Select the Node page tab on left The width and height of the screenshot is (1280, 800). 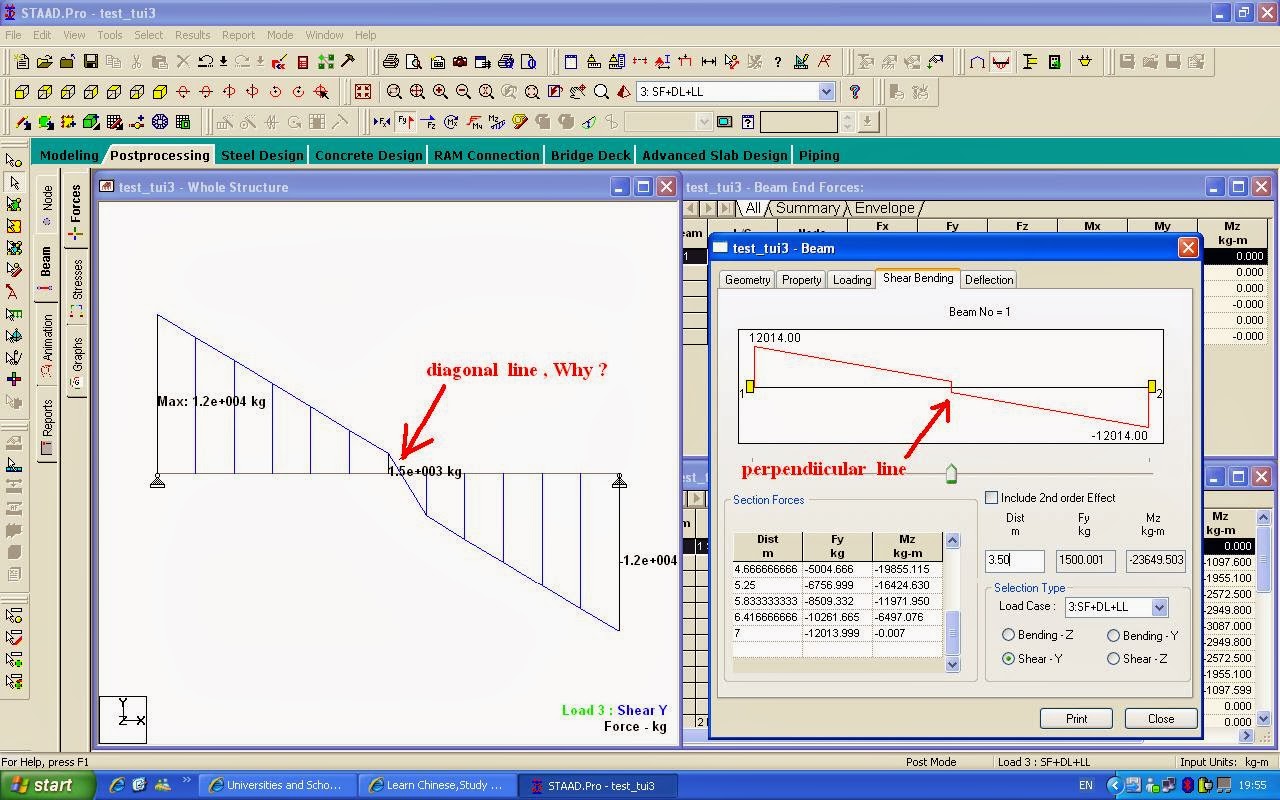47,204
